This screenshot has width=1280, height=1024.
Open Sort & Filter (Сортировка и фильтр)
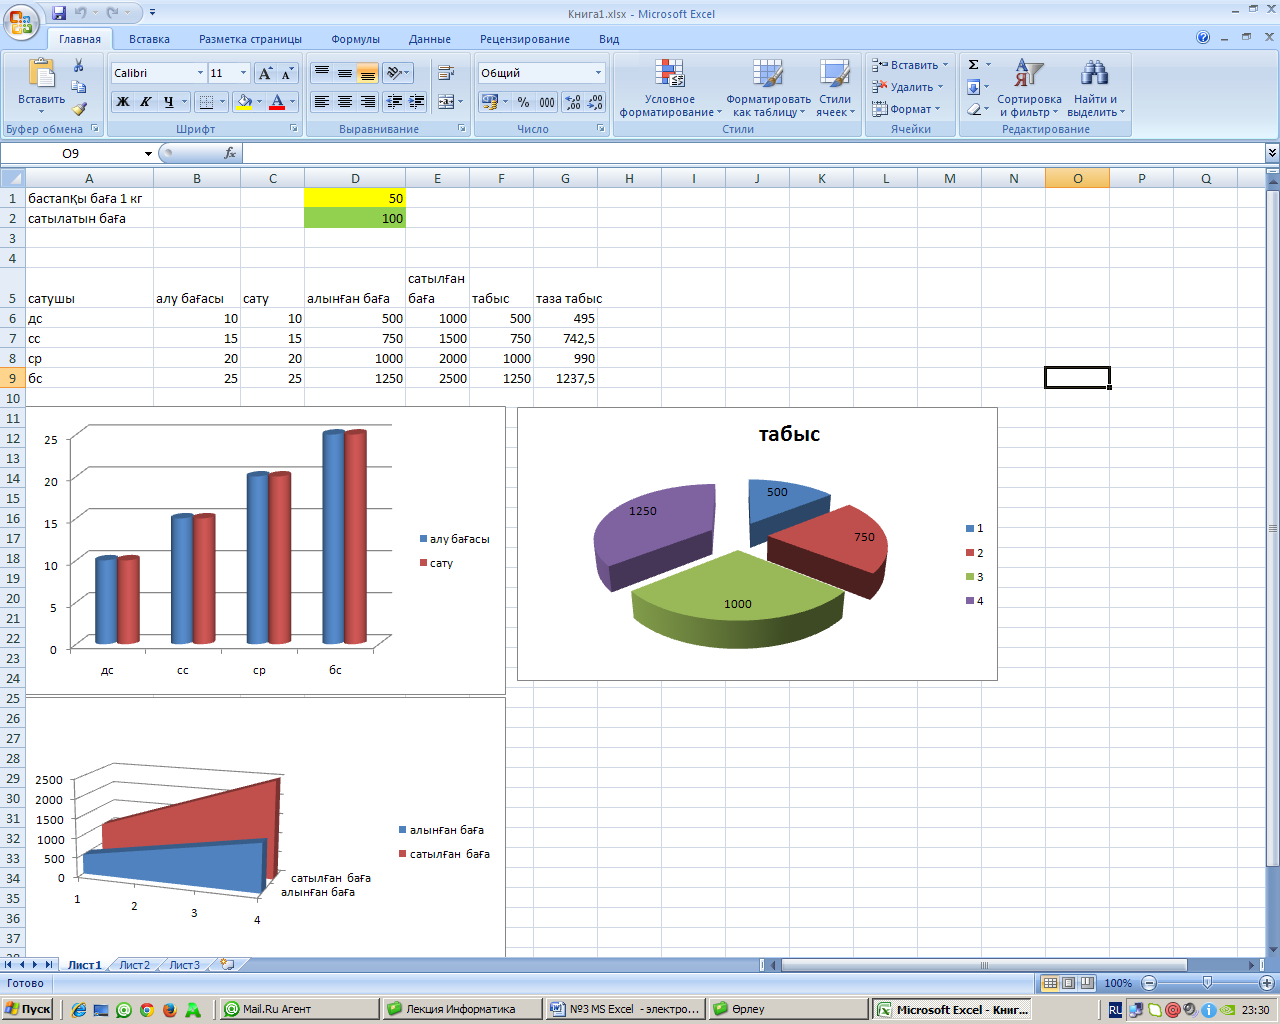click(1029, 88)
